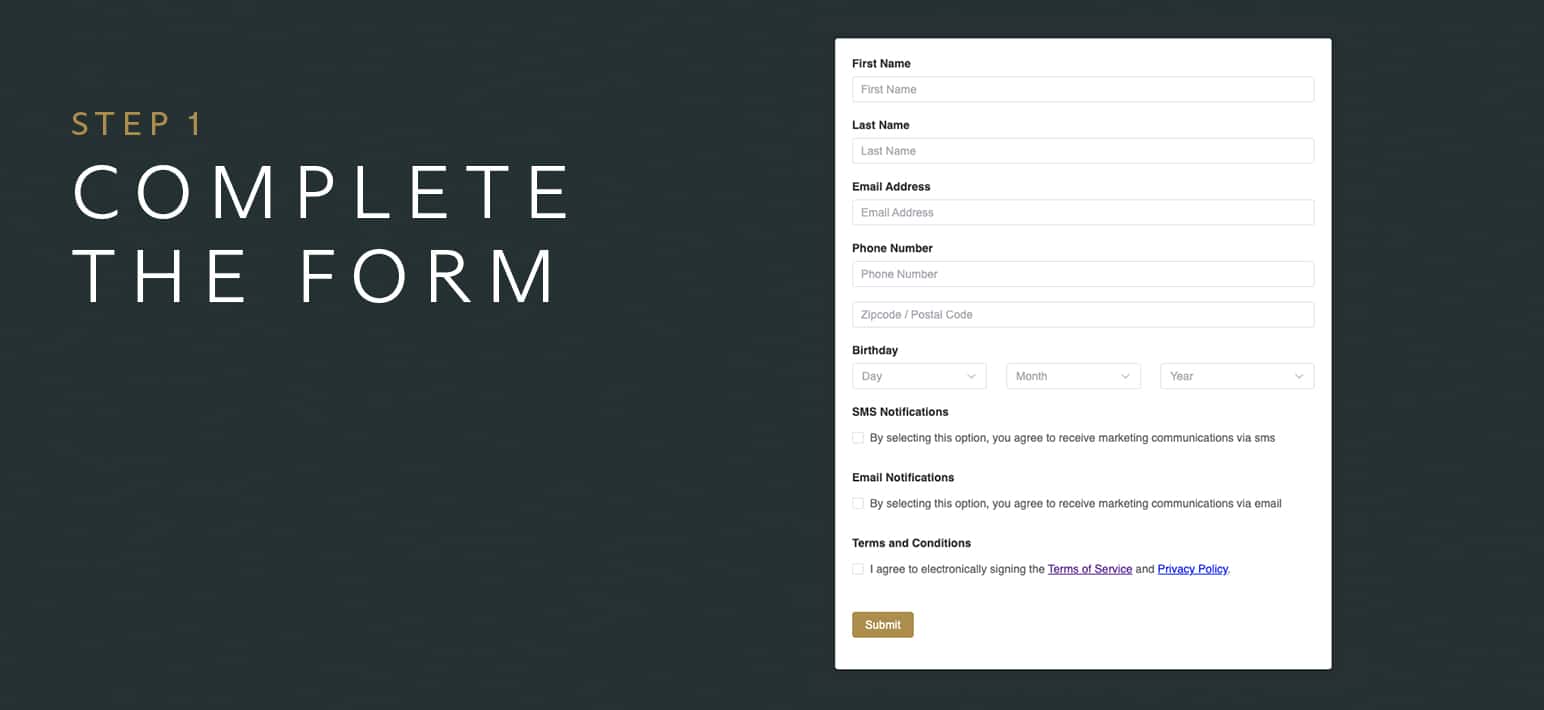Open the Day birthday dropdown
This screenshot has height=710, width=1544.
click(919, 376)
